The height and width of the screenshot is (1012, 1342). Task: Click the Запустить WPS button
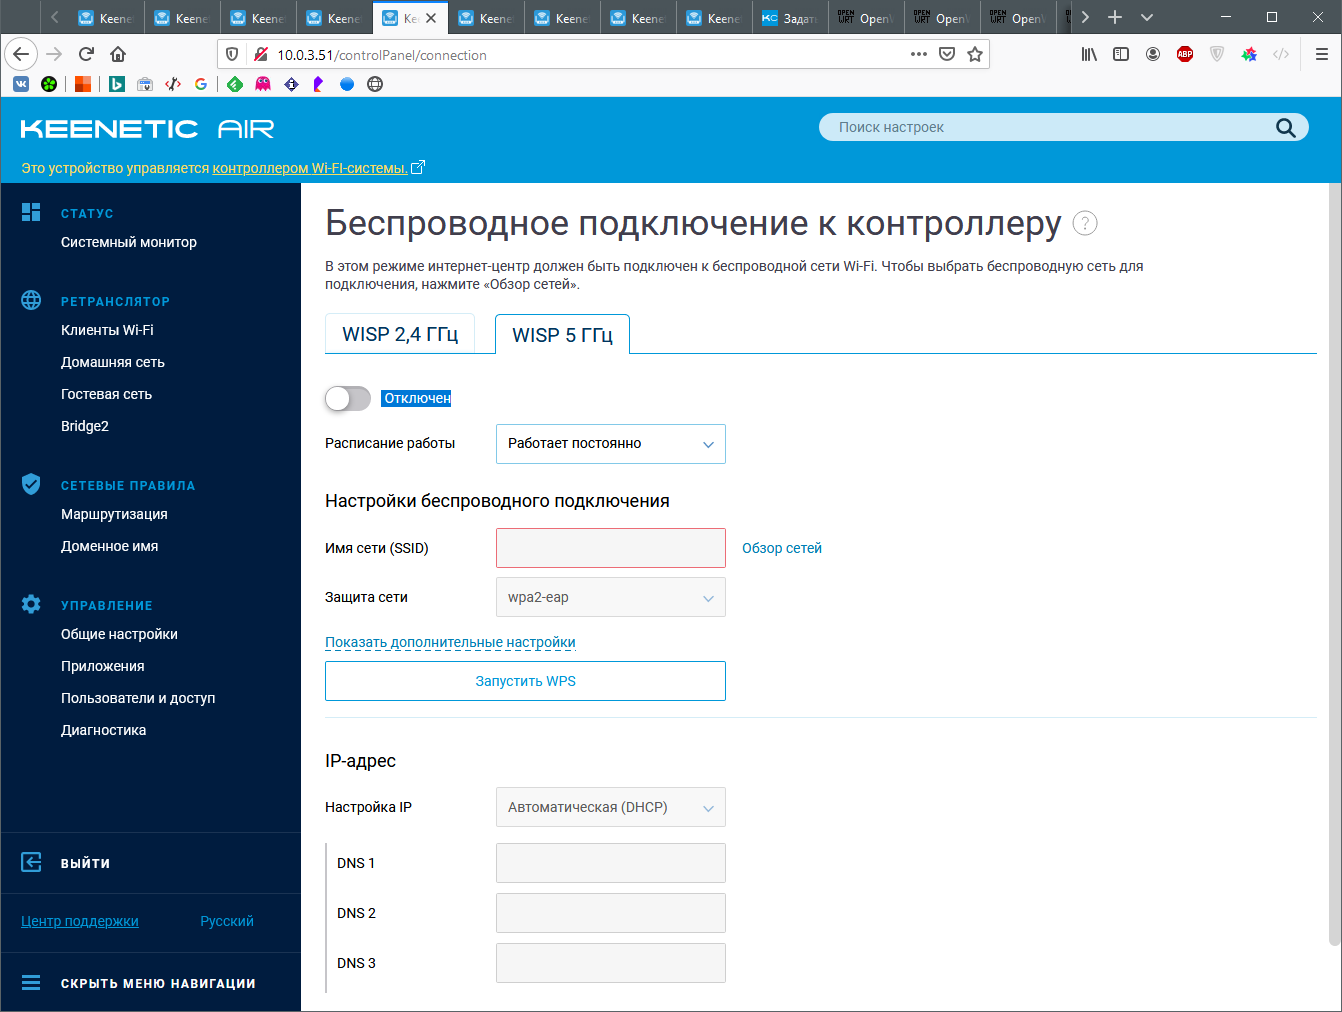[525, 681]
